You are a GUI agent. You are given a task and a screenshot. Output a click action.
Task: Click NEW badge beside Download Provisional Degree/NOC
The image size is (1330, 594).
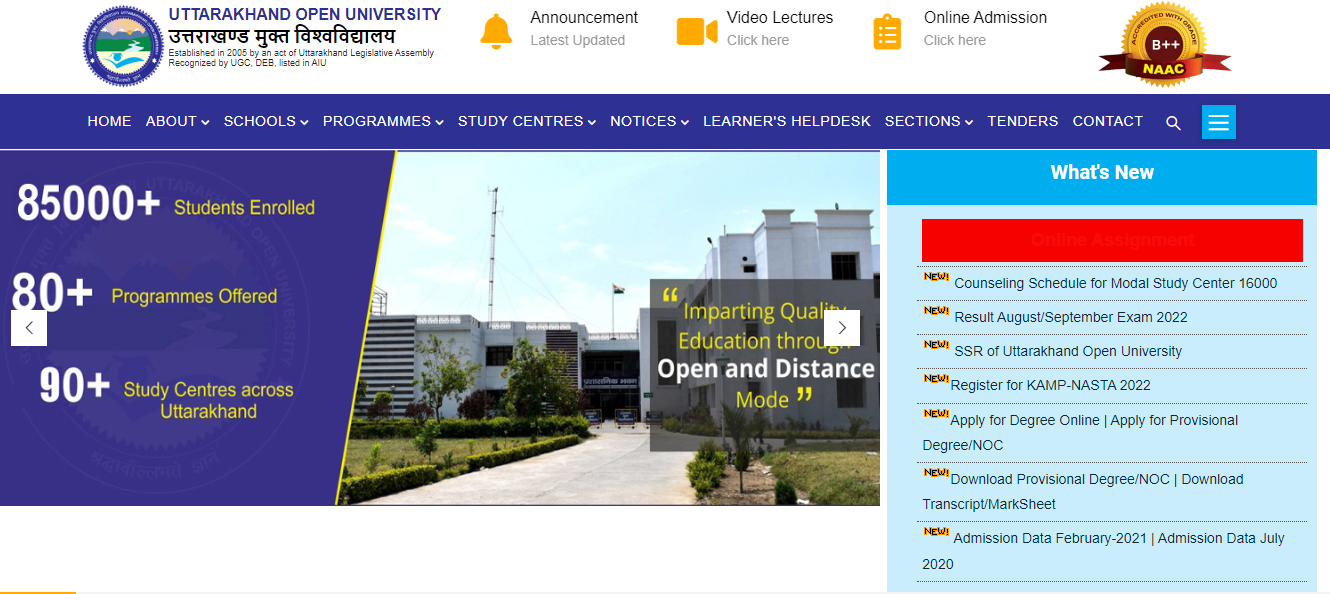click(936, 472)
